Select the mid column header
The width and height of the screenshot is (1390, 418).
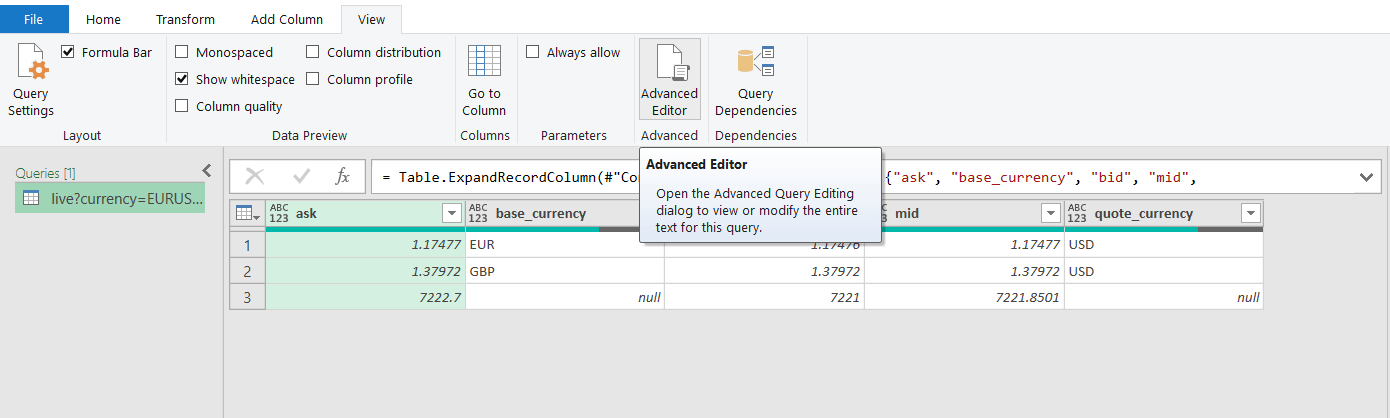click(x=964, y=213)
